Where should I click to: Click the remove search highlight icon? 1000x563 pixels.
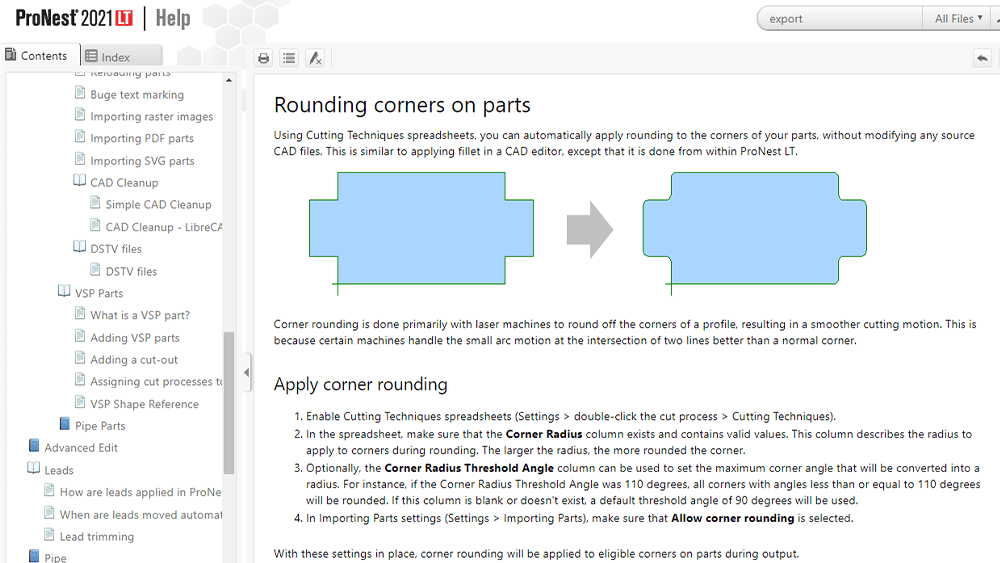(315, 58)
